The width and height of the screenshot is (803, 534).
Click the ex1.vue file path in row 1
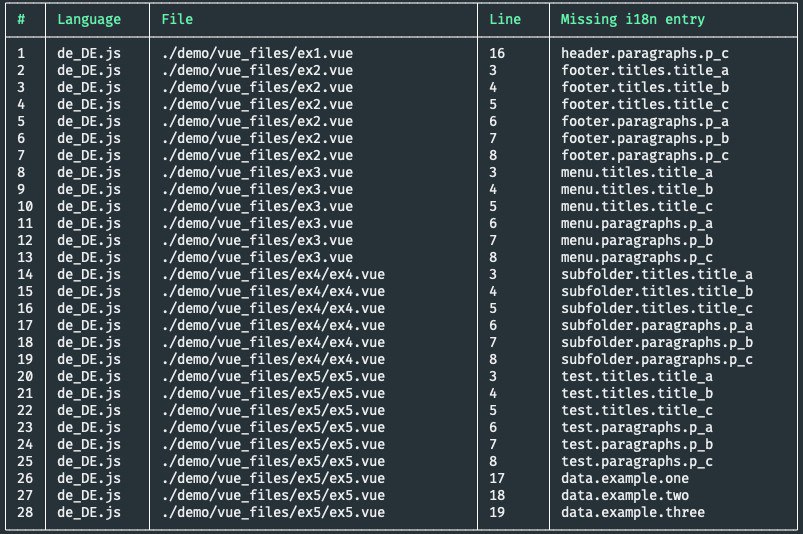257,53
